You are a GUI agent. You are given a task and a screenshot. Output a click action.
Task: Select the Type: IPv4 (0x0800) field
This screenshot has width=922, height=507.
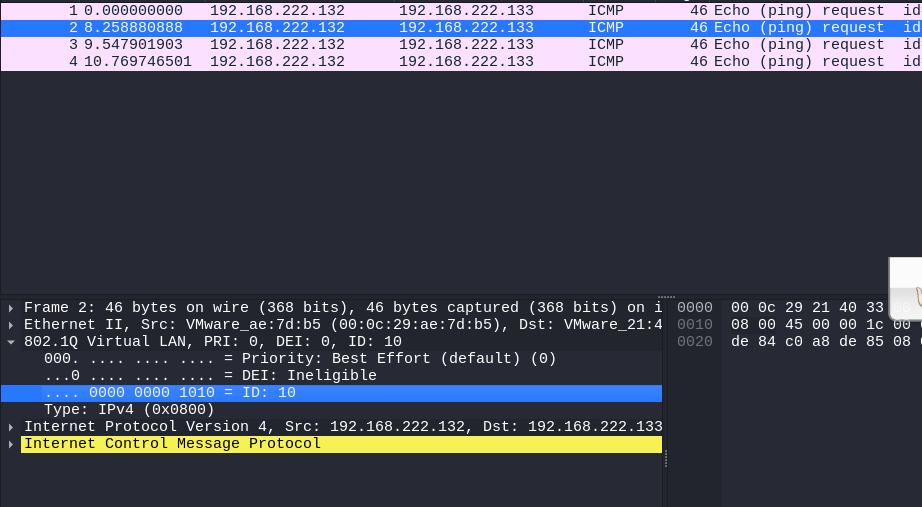pyautogui.click(x=129, y=410)
